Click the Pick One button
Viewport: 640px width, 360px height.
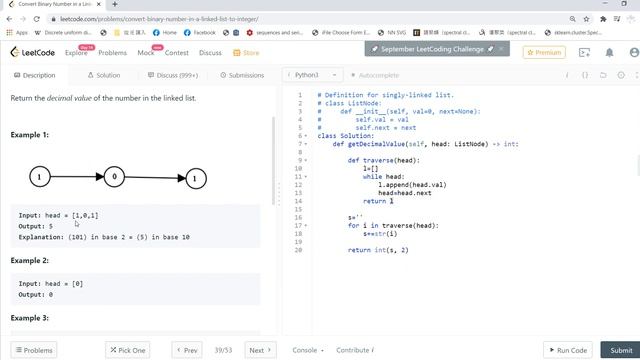[128, 350]
